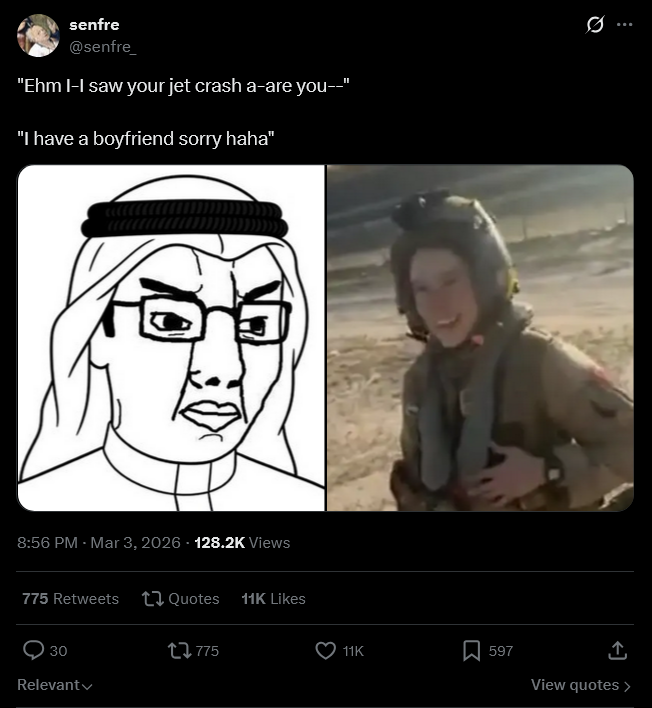Expand the Relevant sort dropdown
Viewport: 652px width, 708px height.
[x=55, y=685]
